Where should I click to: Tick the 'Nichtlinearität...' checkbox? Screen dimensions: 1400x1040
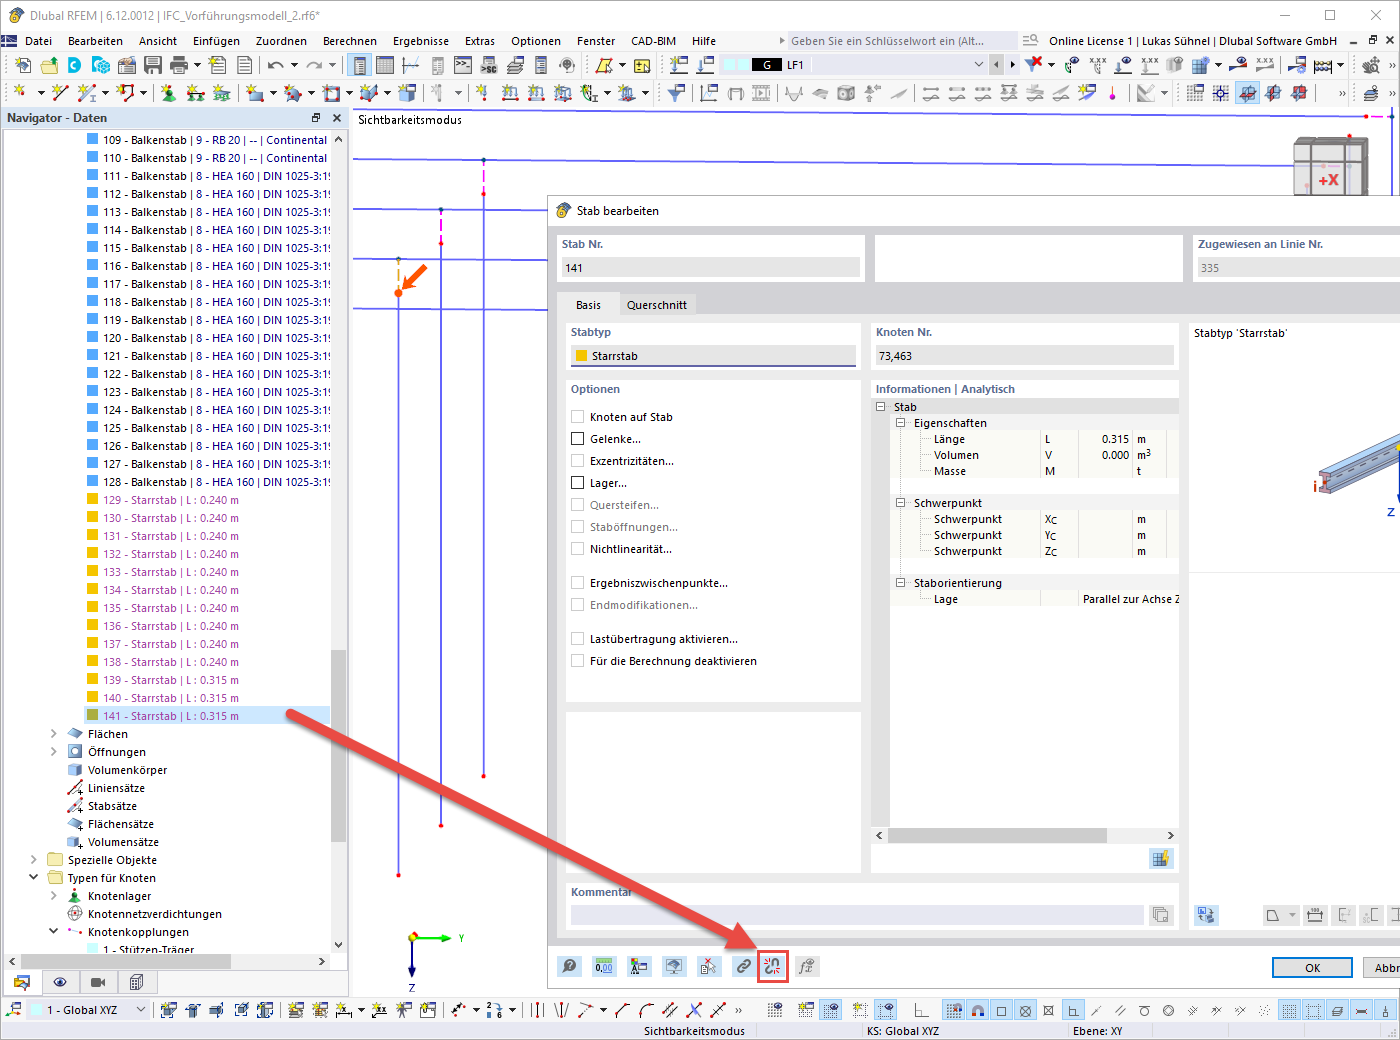pos(577,549)
